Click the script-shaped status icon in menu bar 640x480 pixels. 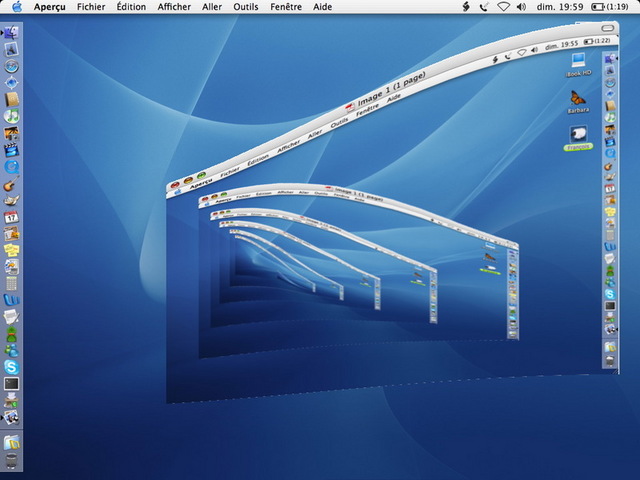tap(466, 7)
